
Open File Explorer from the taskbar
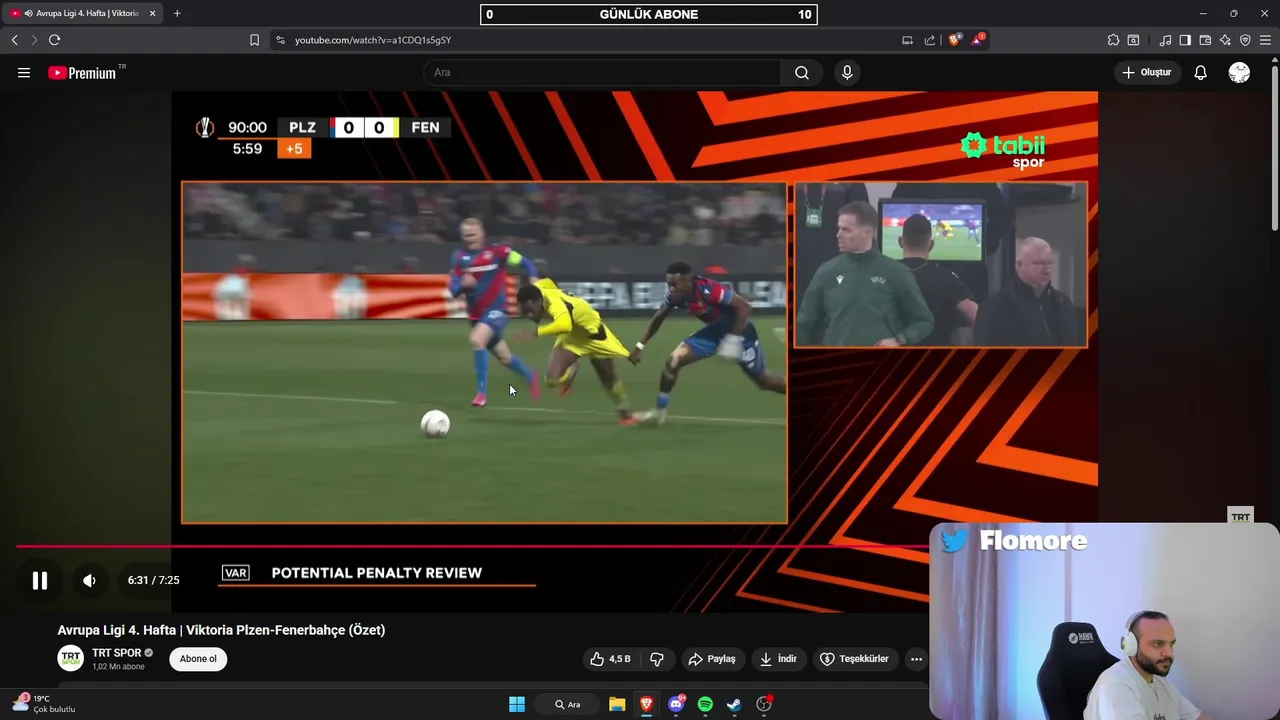617,704
